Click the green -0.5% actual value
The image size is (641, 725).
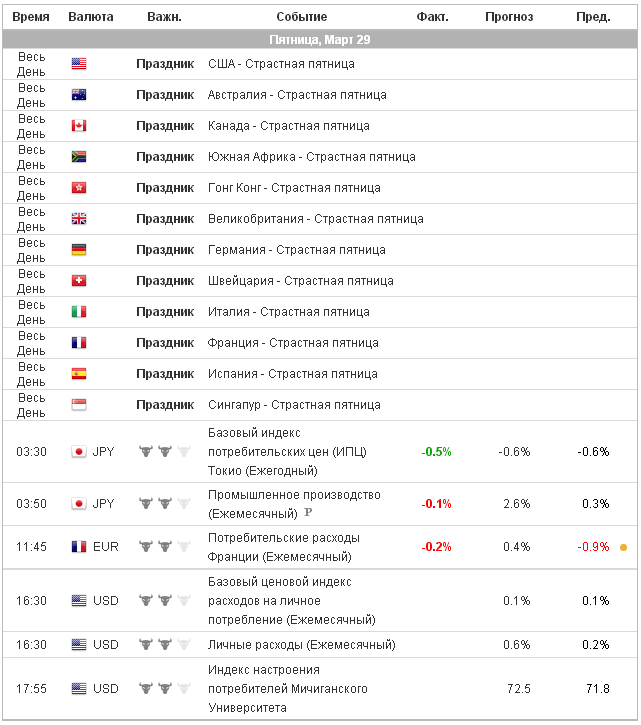coord(436,451)
